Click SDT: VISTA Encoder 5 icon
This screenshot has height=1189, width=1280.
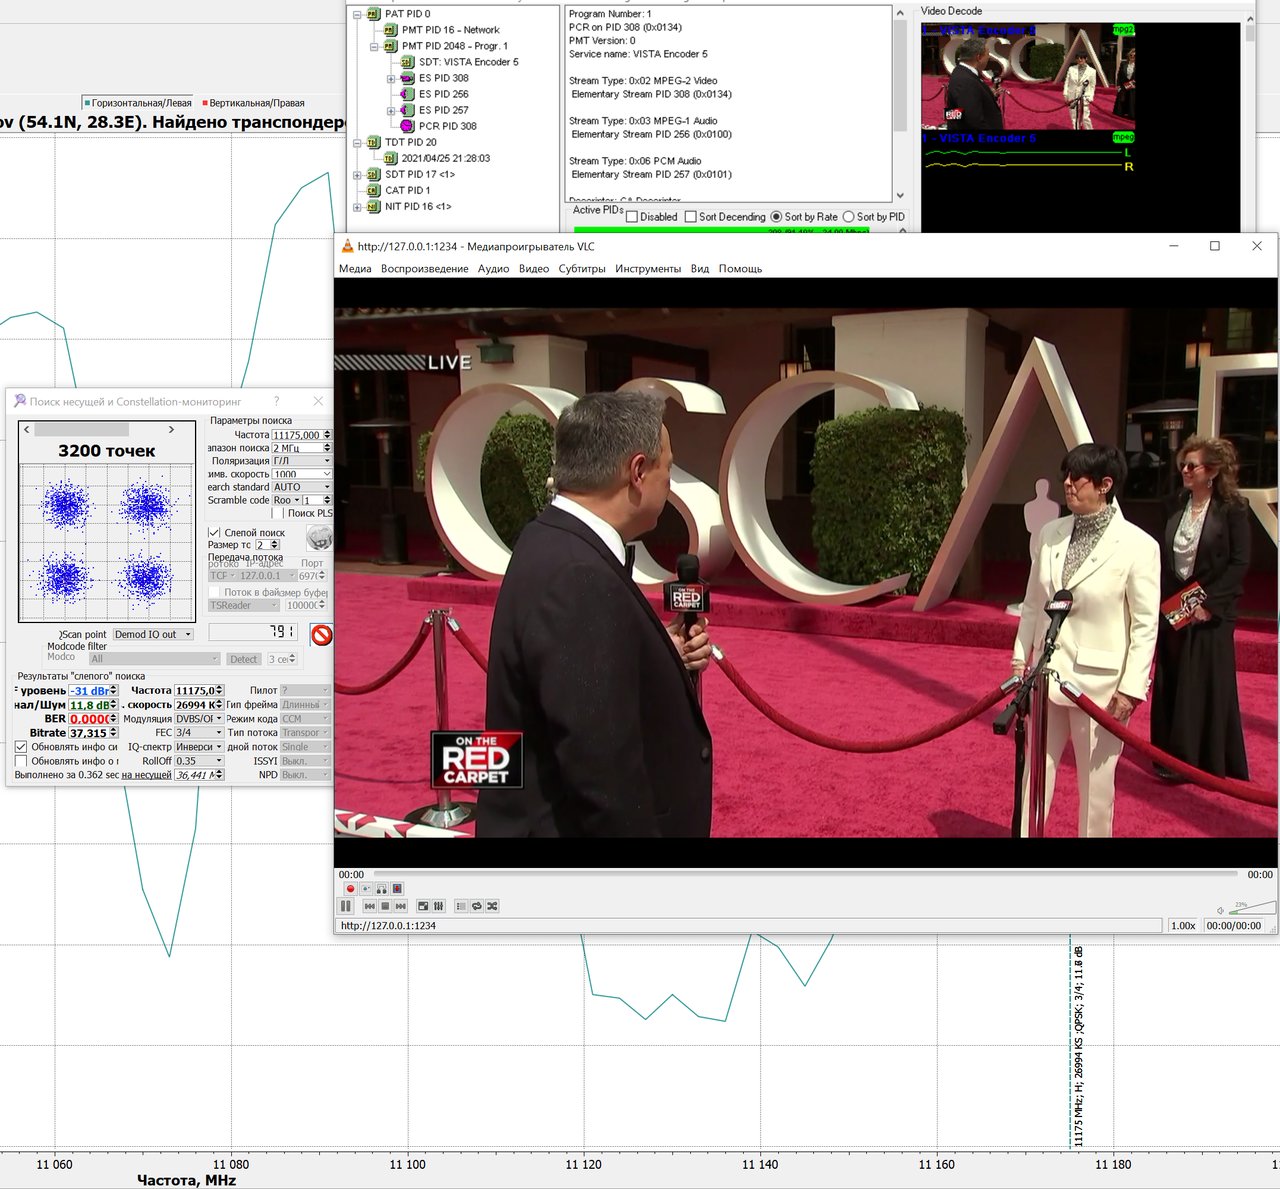pyautogui.click(x=408, y=62)
